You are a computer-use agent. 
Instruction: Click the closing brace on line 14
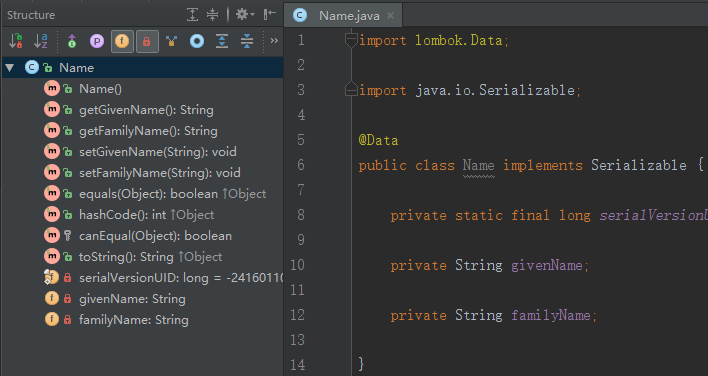click(x=361, y=363)
